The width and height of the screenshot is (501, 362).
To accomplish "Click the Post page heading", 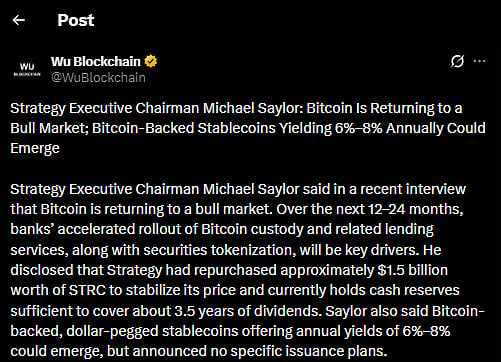I will [76, 20].
